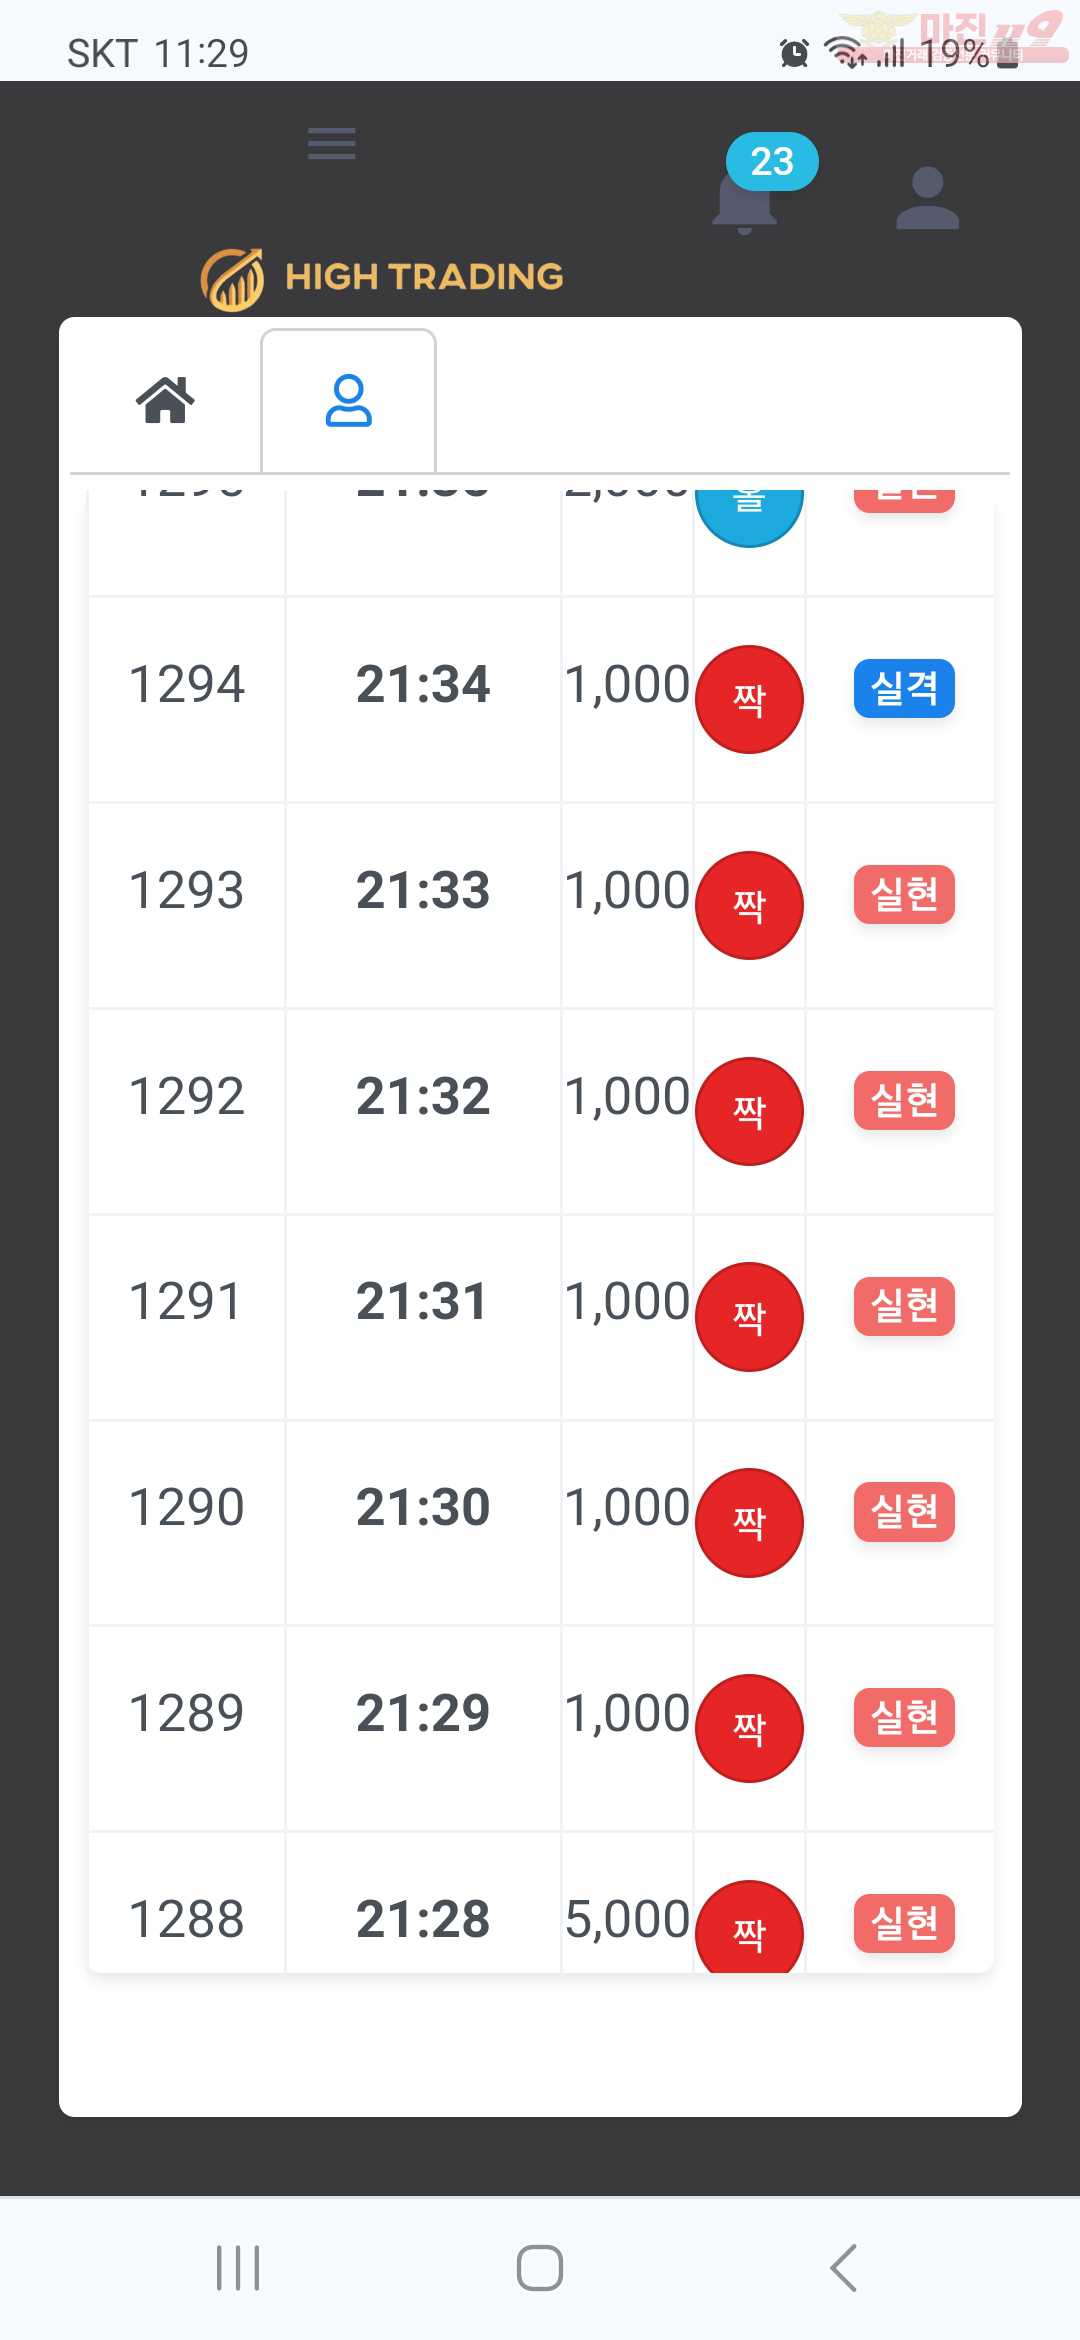Image resolution: width=1080 pixels, height=2340 pixels.
Task: Tap the red 짝 circle for round 1289
Action: pyautogui.click(x=749, y=1728)
